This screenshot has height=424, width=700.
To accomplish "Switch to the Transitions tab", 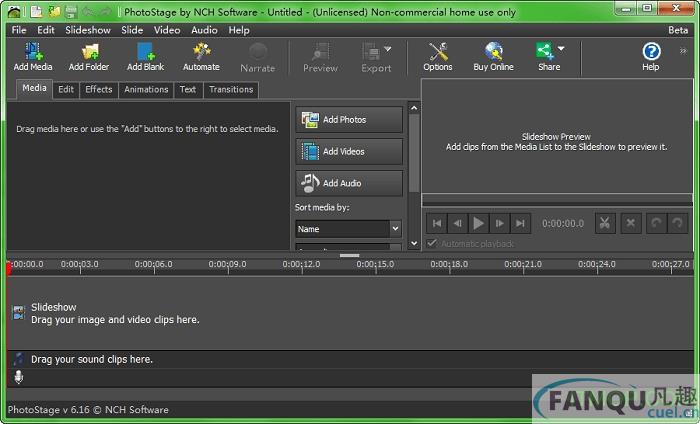I will 231,90.
